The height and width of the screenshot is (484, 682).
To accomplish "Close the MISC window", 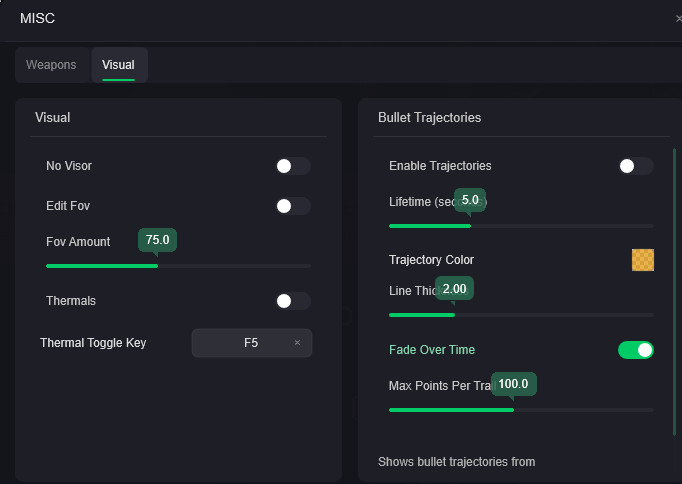I will pyautogui.click(x=678, y=18).
